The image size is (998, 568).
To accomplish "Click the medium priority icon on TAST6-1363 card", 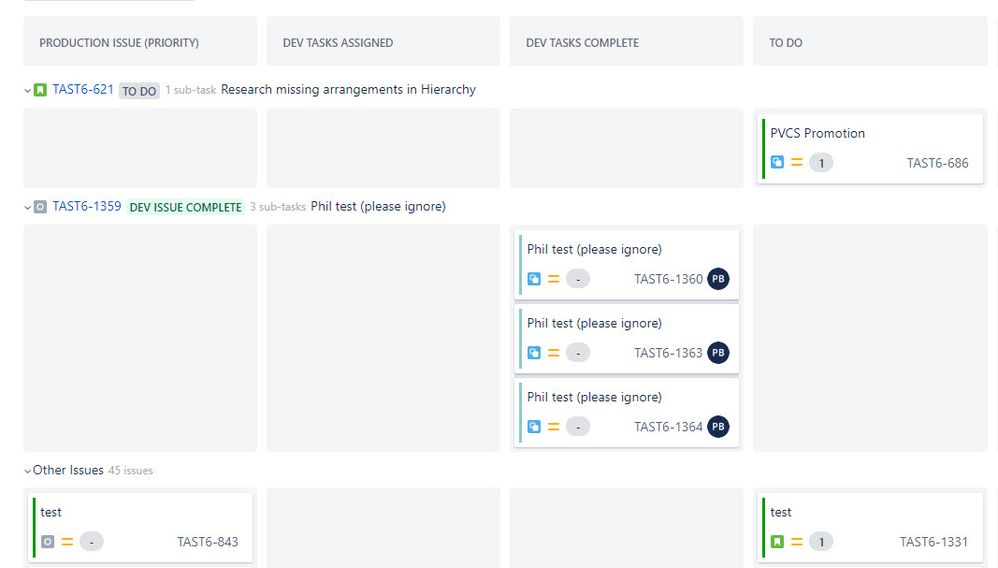I will coord(554,353).
